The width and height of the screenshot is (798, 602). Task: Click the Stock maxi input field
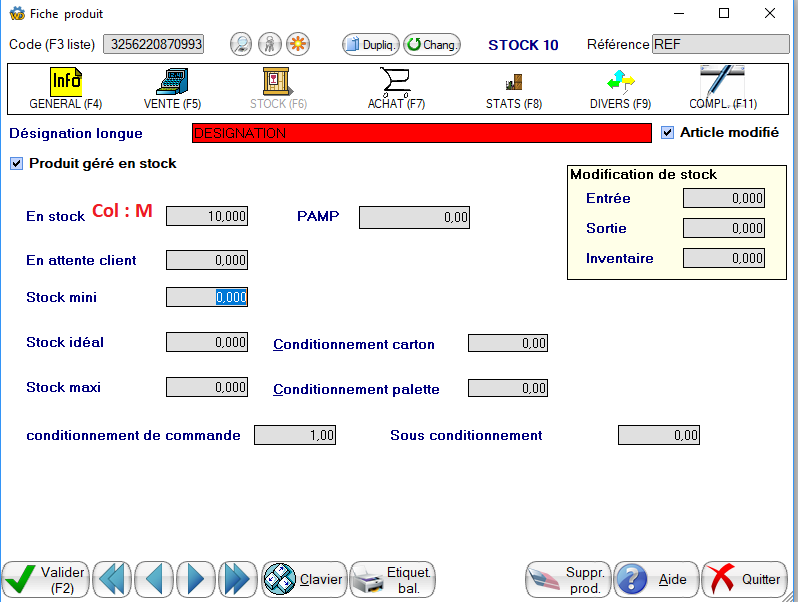coord(206,387)
